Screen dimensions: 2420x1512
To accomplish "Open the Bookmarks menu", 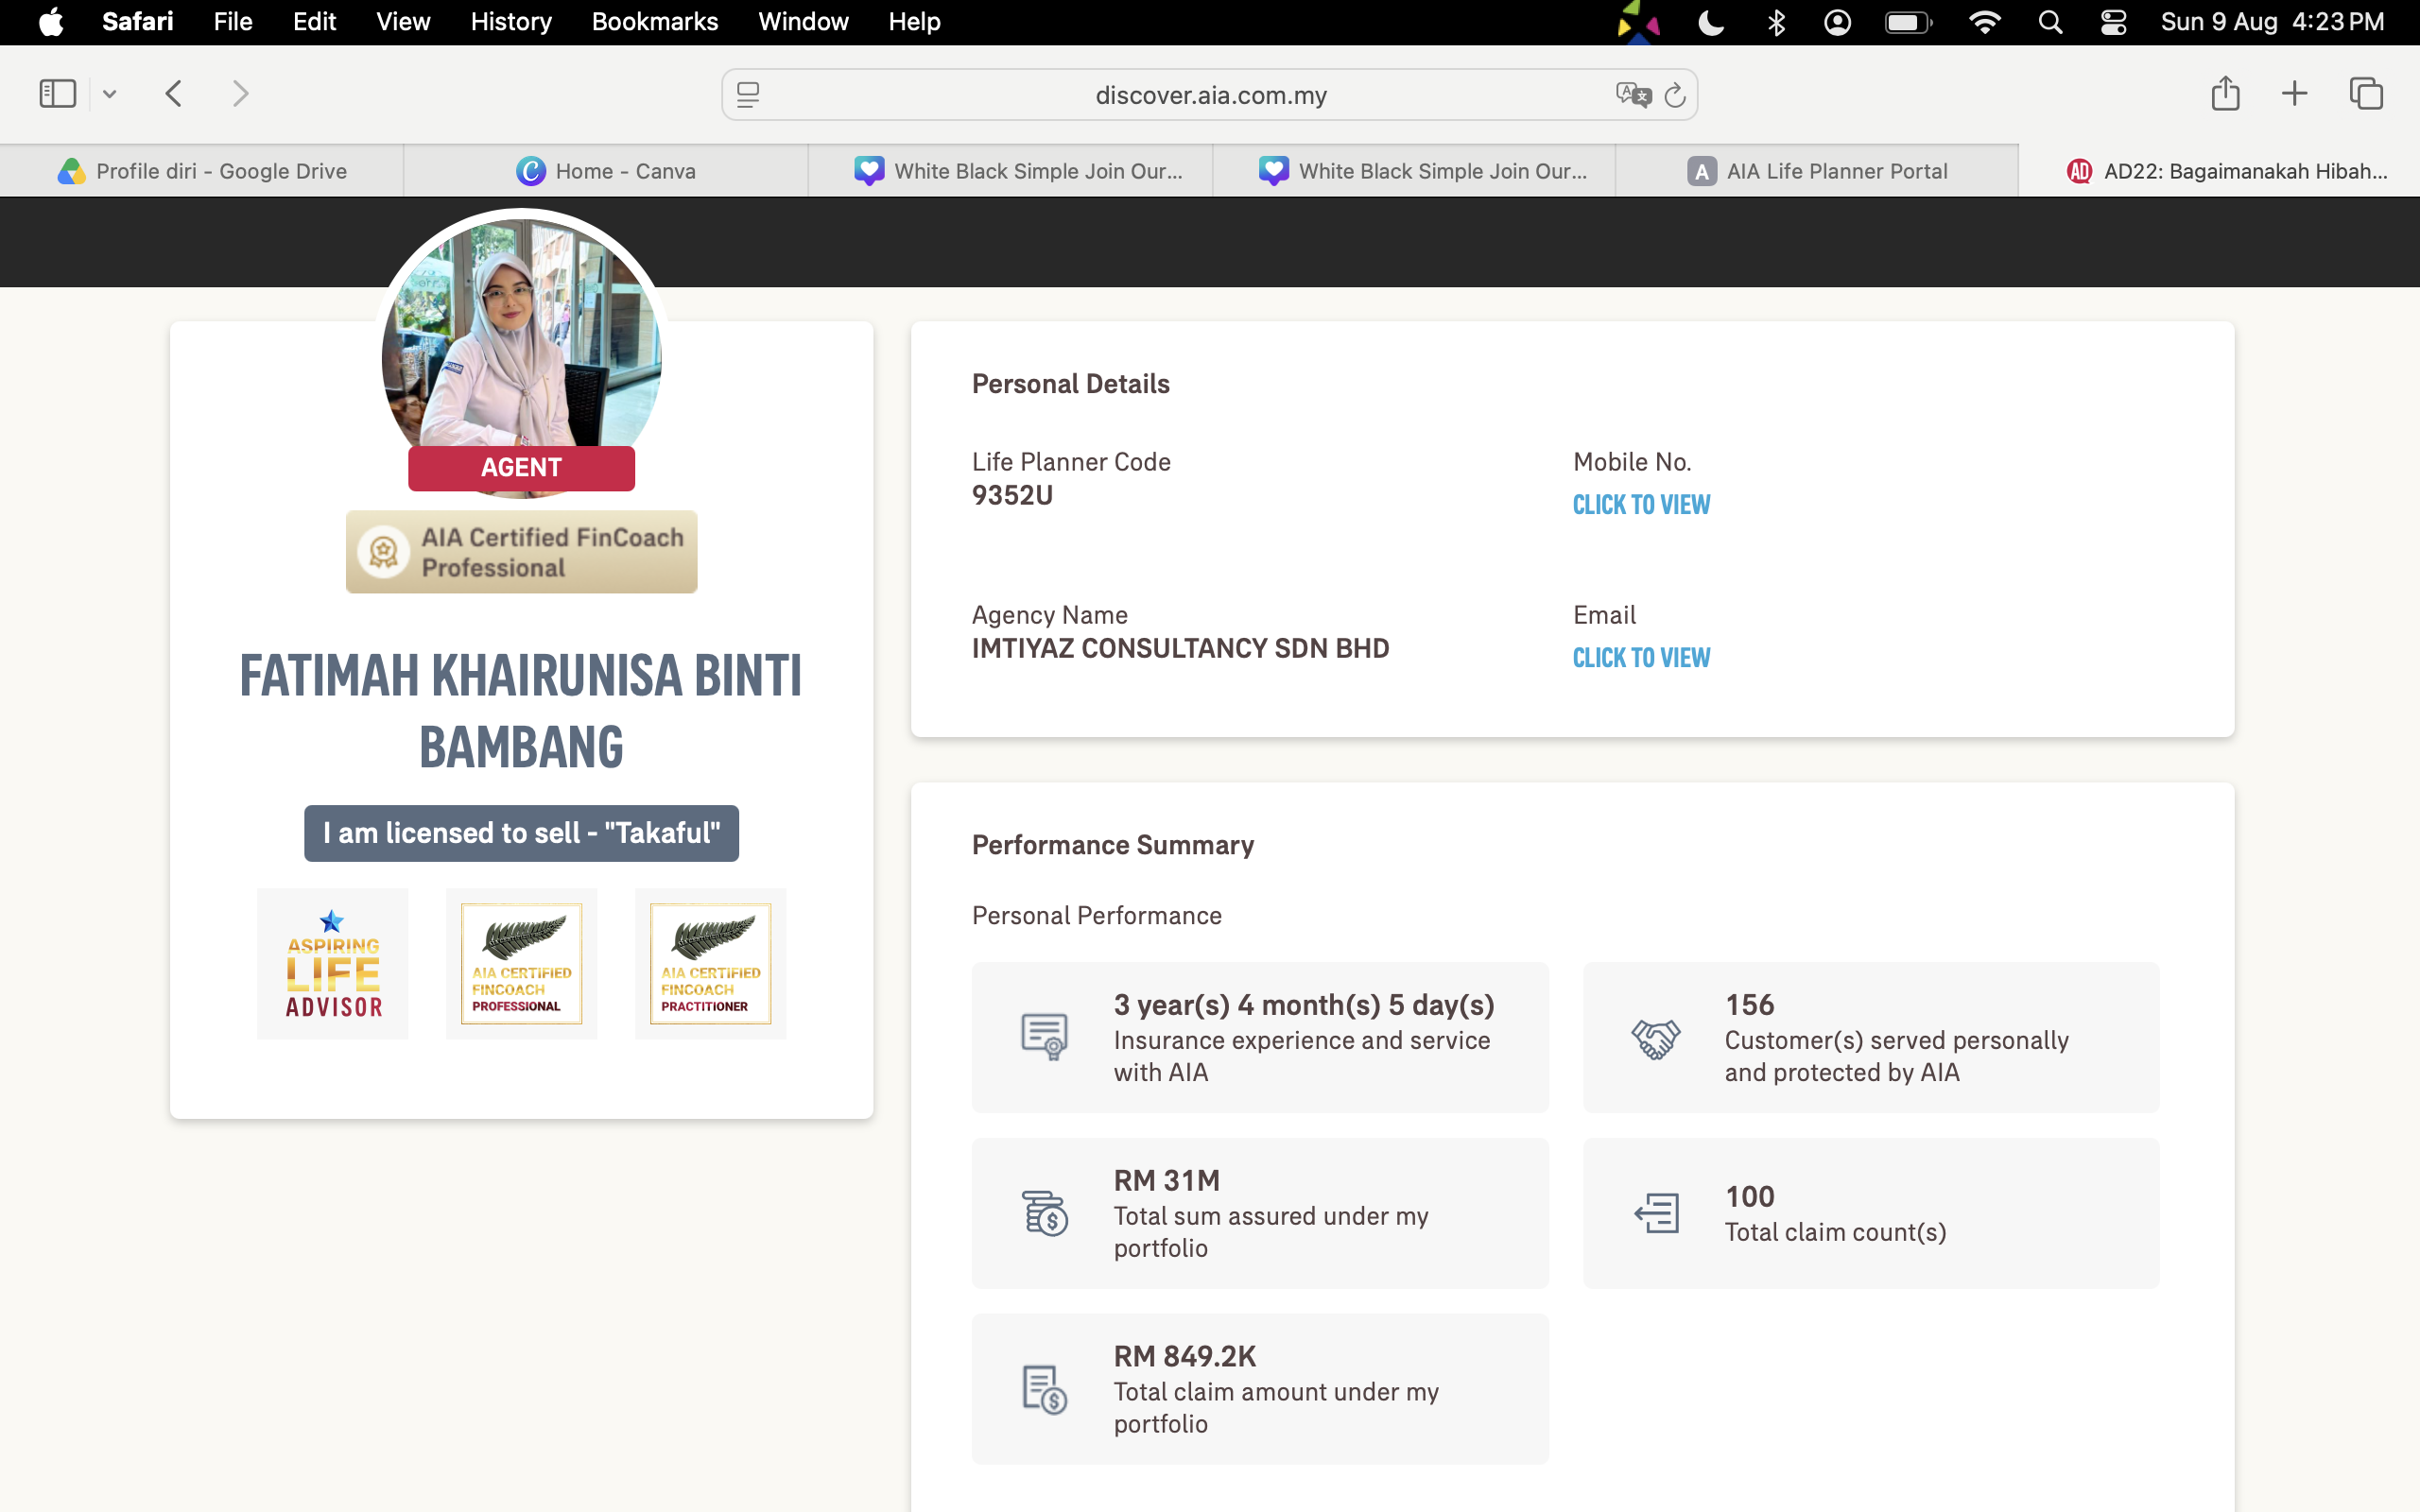I will coord(655,22).
